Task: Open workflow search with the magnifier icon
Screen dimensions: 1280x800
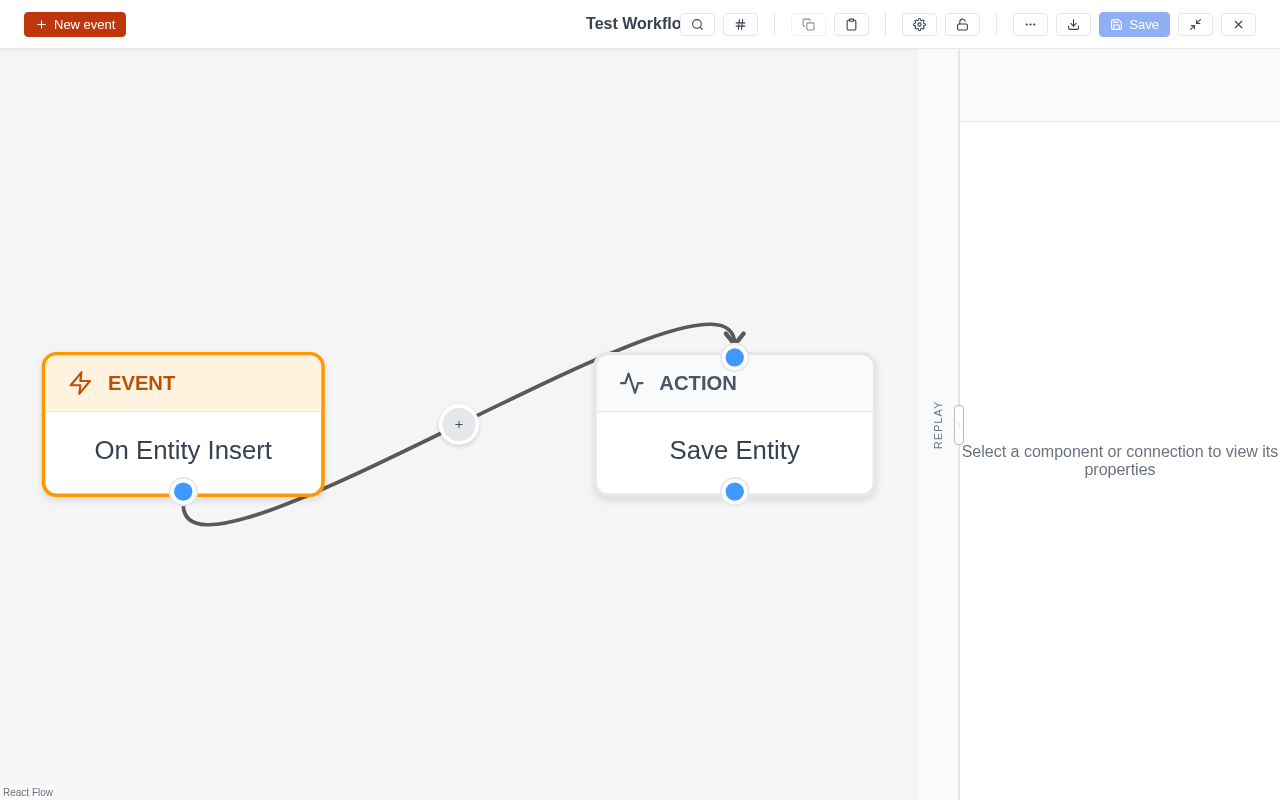Action: (x=697, y=24)
